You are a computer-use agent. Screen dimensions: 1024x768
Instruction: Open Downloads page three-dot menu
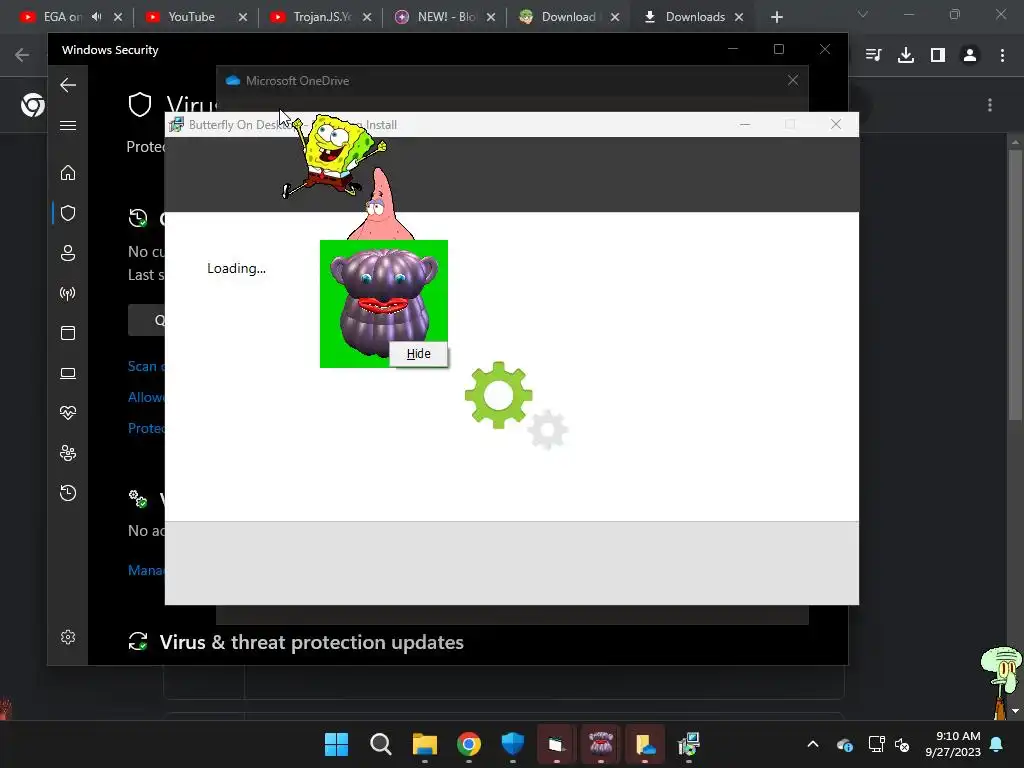[990, 105]
